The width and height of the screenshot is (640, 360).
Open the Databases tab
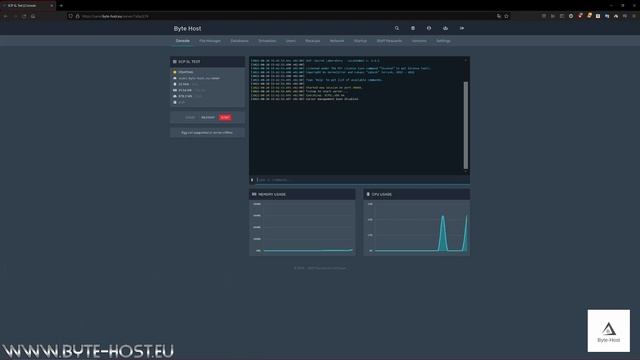pyautogui.click(x=239, y=41)
